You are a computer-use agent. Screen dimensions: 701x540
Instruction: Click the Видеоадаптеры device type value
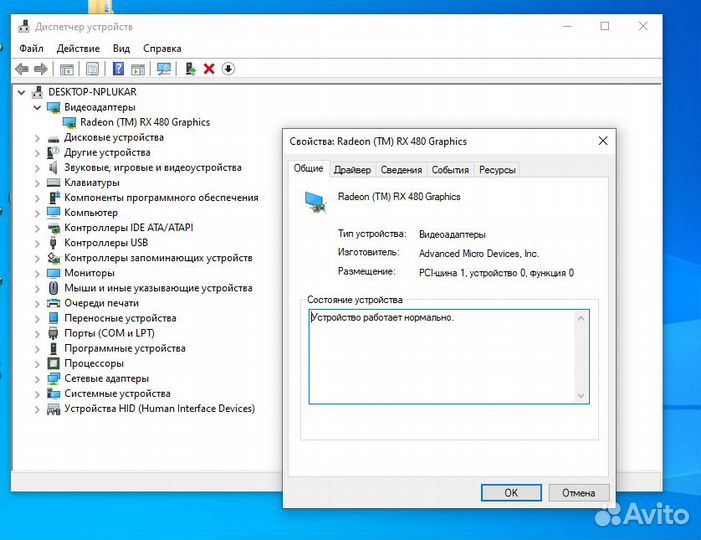[x=452, y=234]
